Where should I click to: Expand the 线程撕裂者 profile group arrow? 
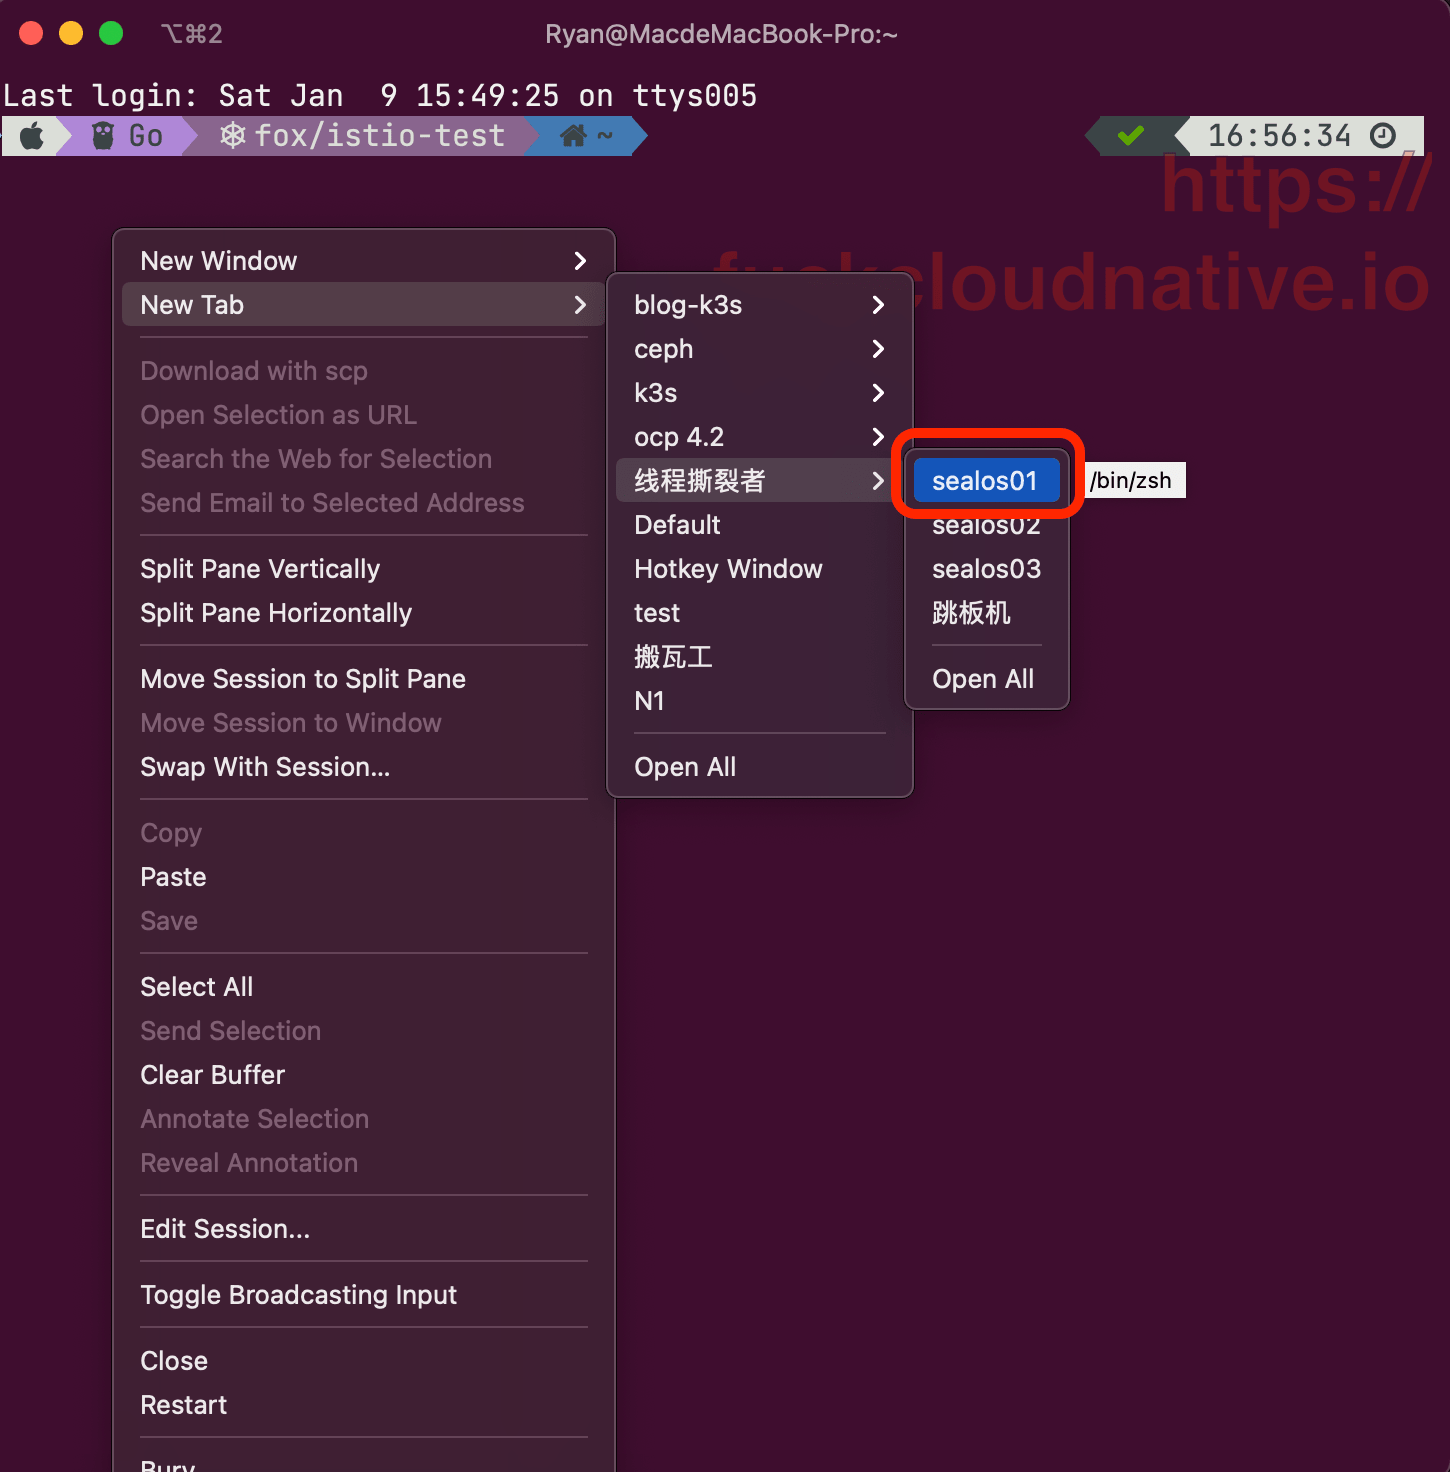878,481
